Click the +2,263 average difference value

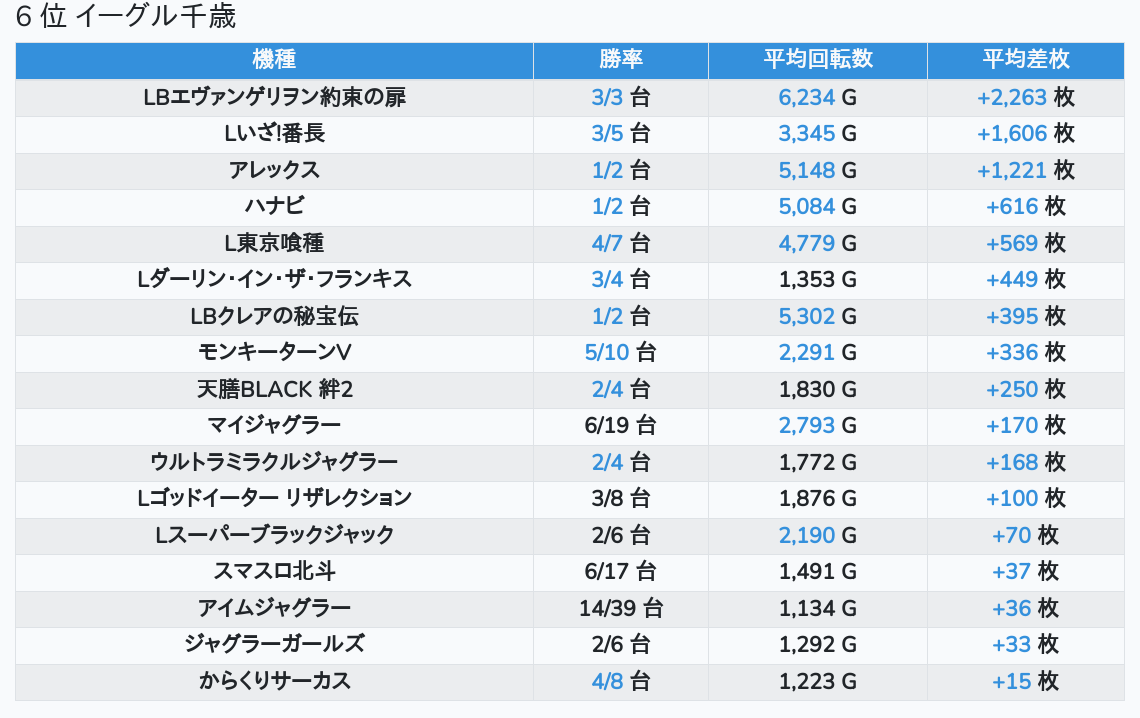coord(1012,97)
